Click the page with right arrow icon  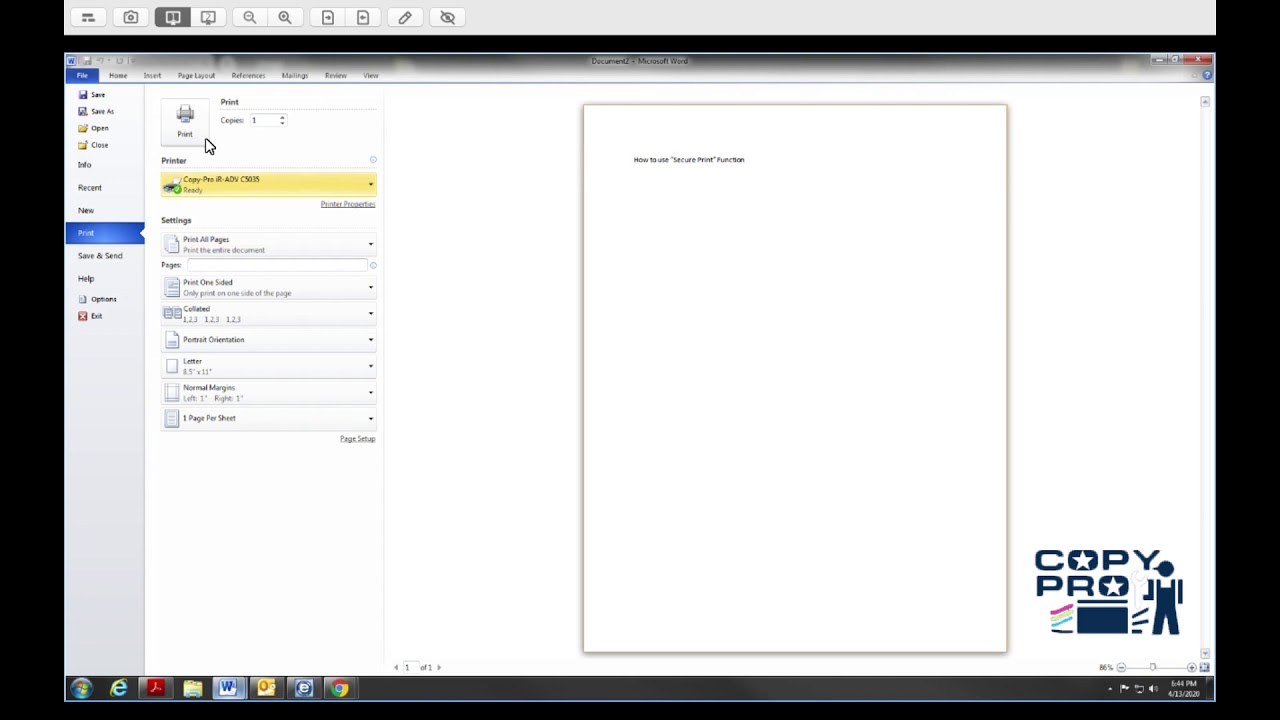tap(328, 17)
